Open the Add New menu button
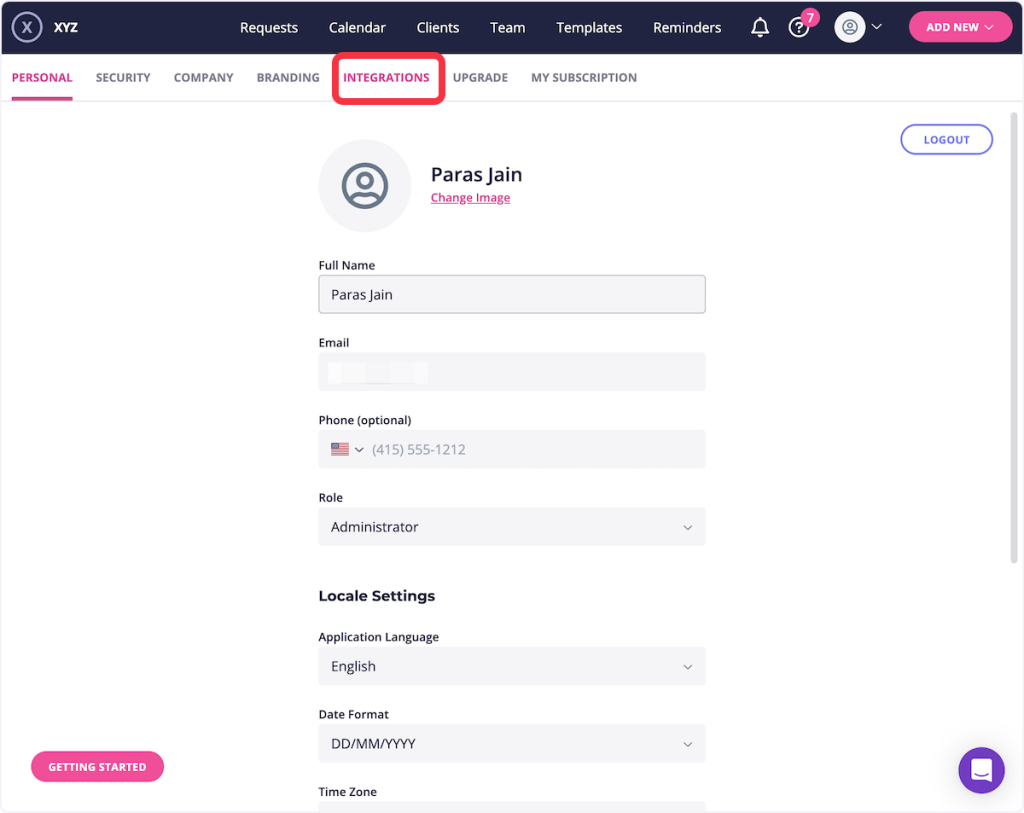 pyautogui.click(x=959, y=27)
